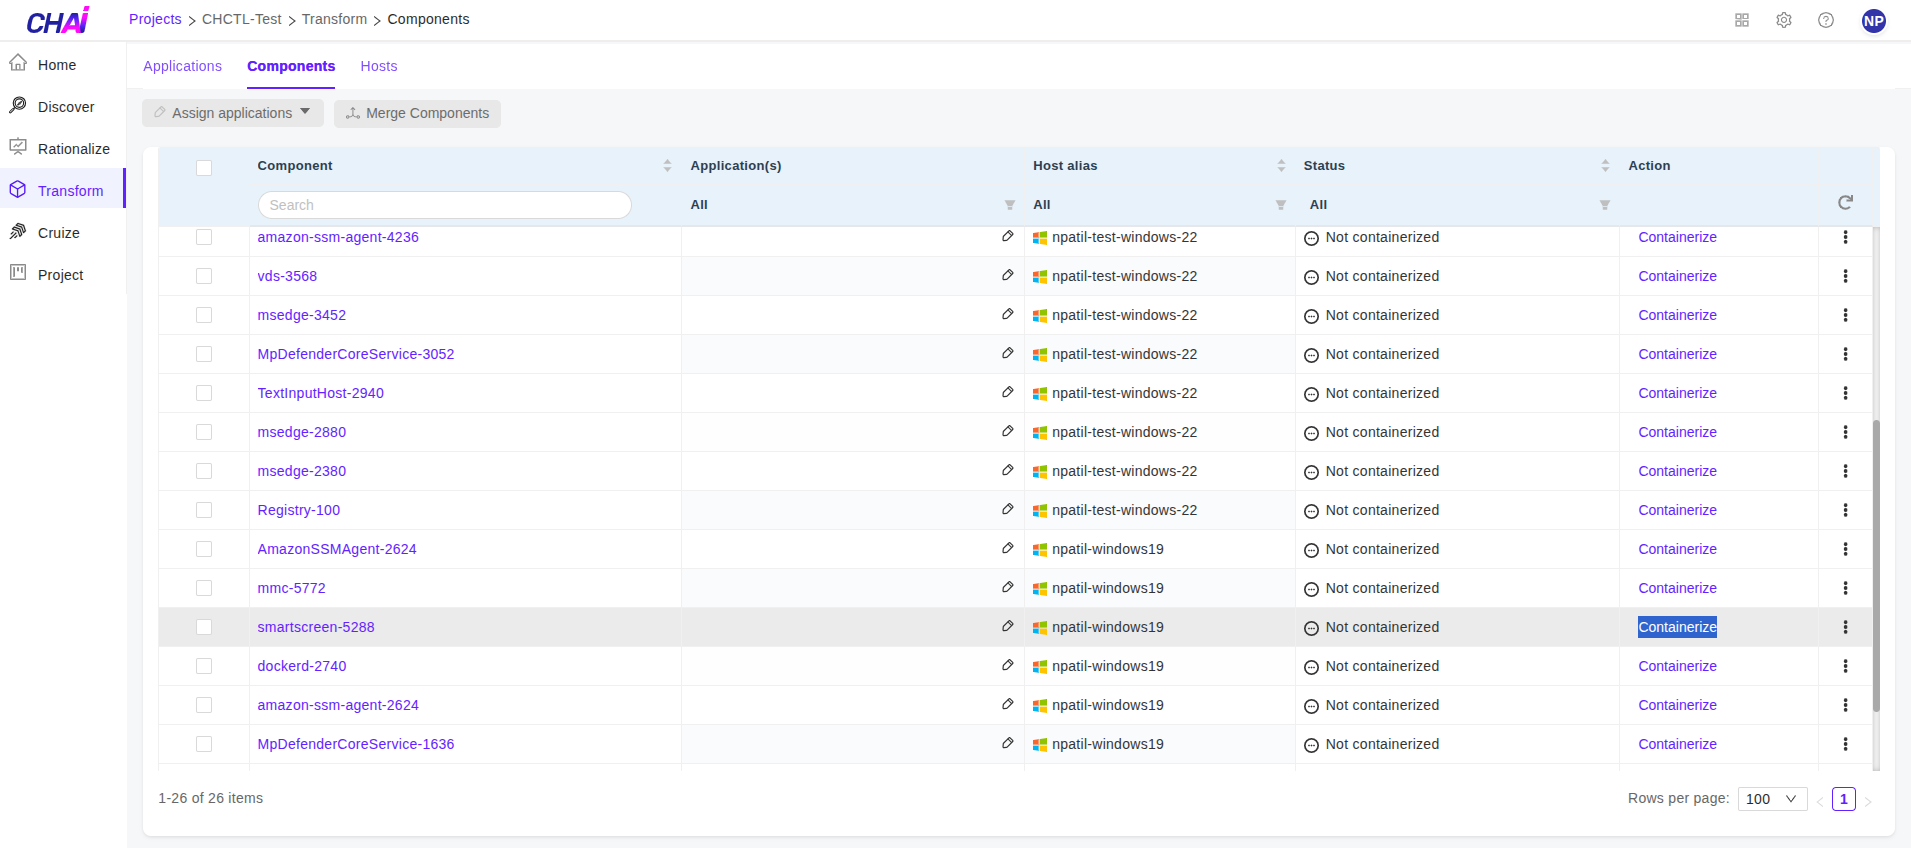
Task: Refresh the components table
Action: [x=1845, y=203]
